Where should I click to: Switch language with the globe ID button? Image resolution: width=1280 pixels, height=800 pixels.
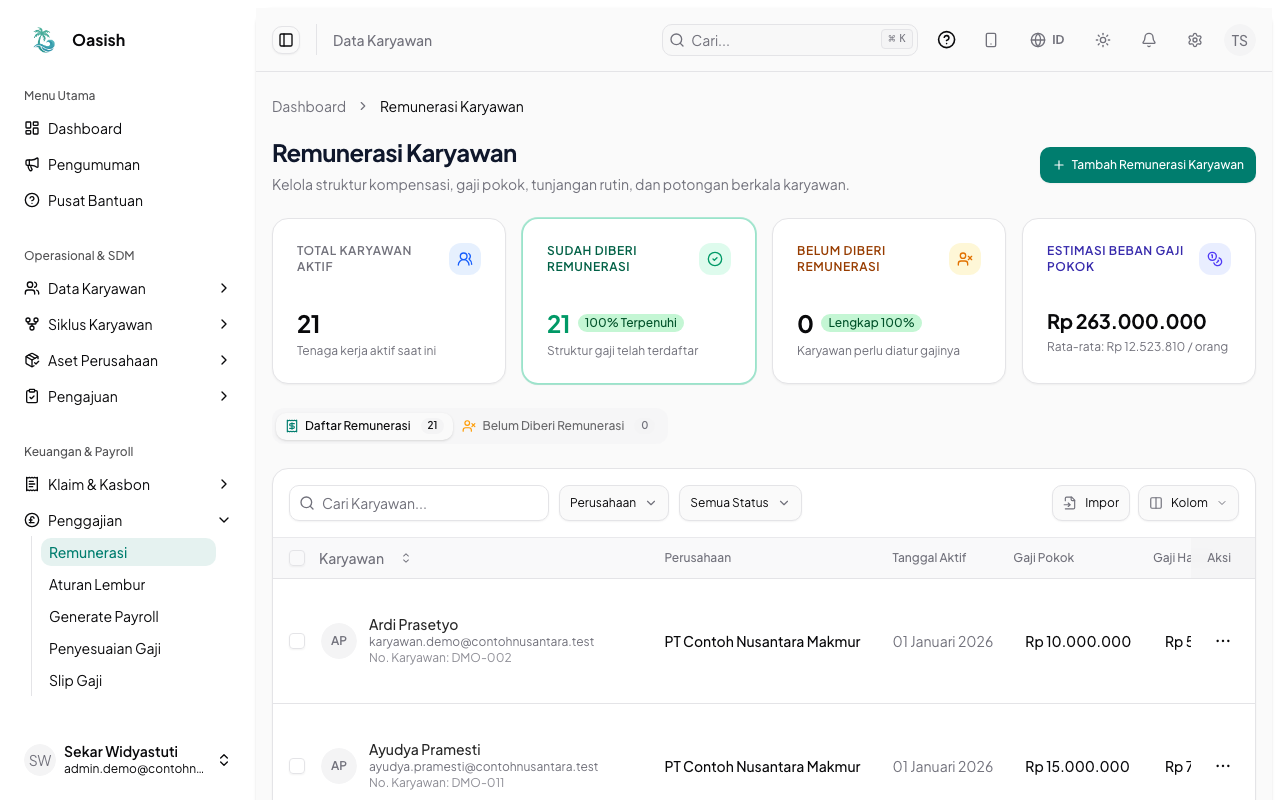click(x=1047, y=40)
